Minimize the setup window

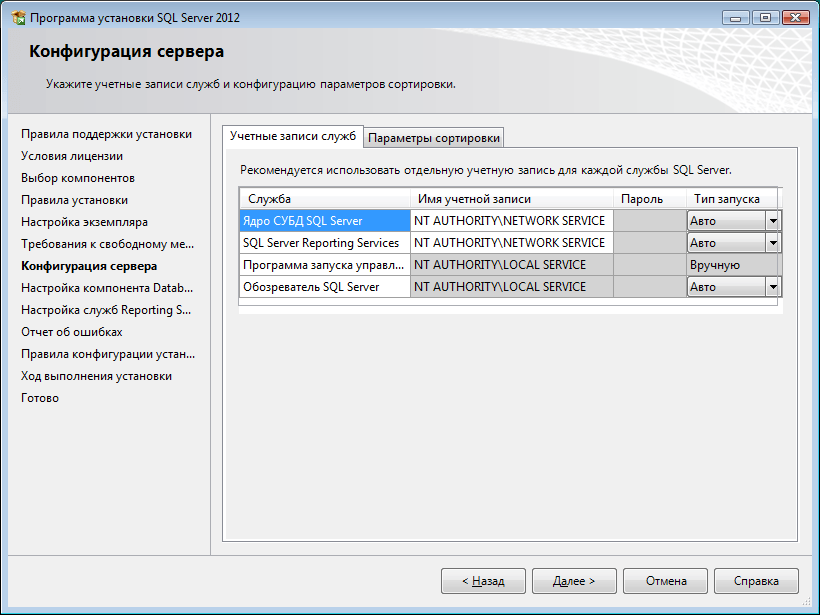(737, 17)
